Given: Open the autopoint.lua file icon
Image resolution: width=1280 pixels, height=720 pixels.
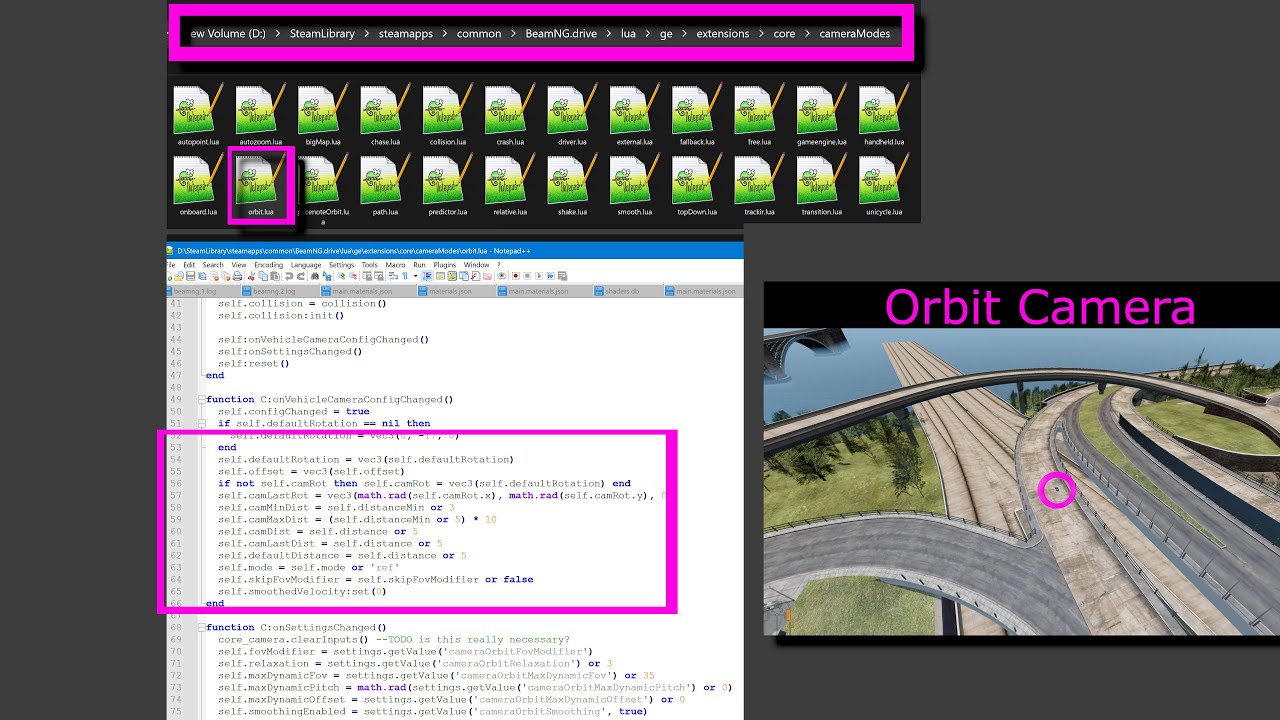Looking at the screenshot, I should point(198,109).
